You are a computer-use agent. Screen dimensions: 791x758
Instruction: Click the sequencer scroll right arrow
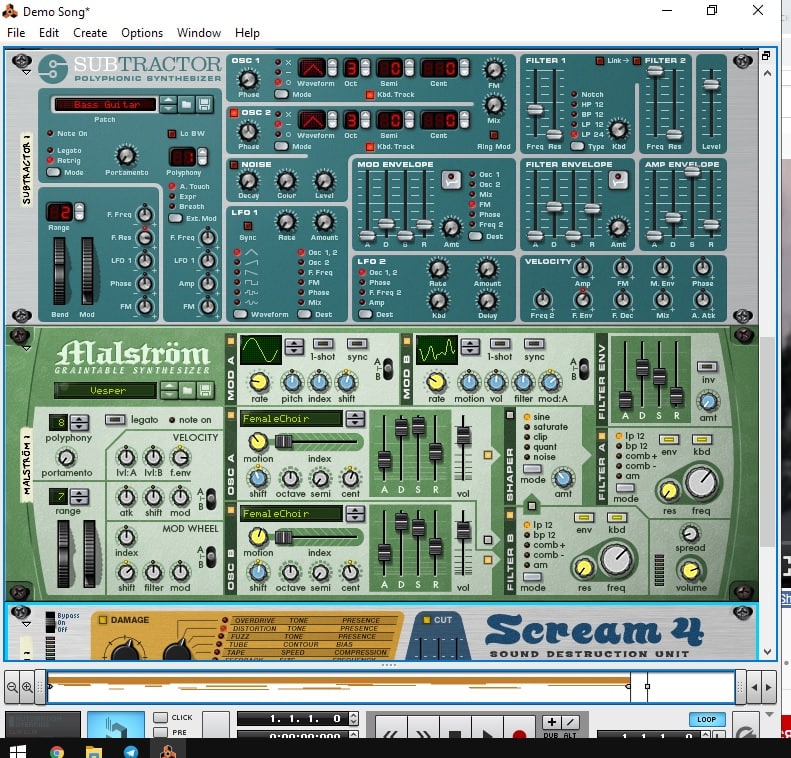click(x=768, y=687)
